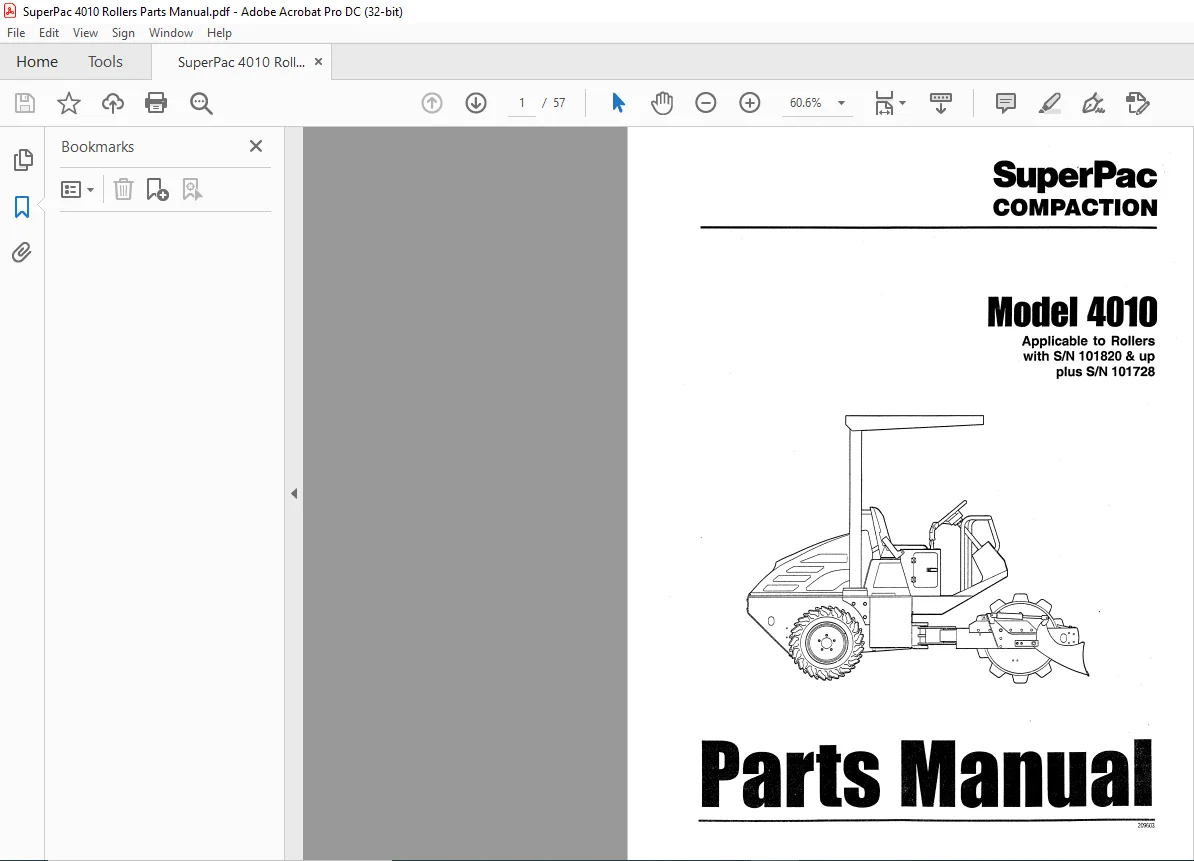Viewport: 1194px width, 861px height.
Task: Click 'Applicable to Rollers' text
Action: click(x=1088, y=341)
